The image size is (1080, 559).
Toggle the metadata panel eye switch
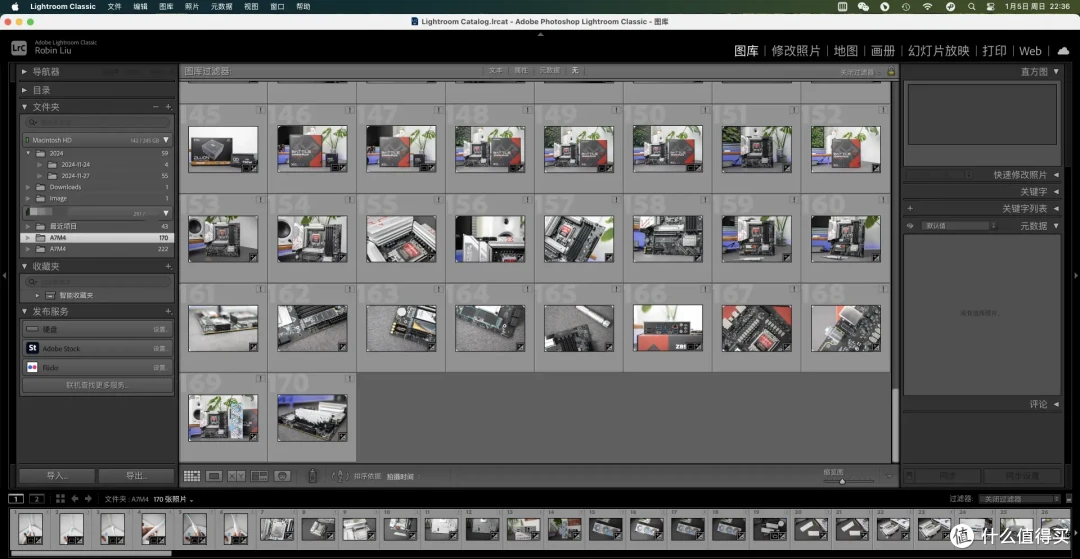click(x=910, y=226)
